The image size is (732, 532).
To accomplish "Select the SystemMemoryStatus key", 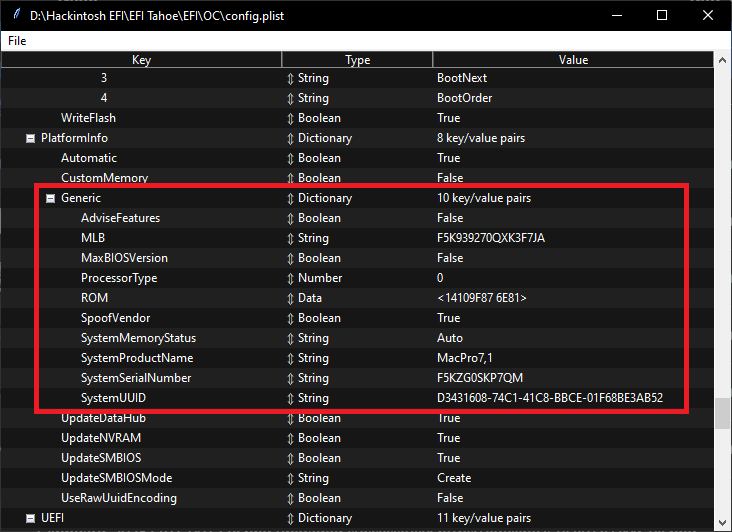I will [138, 338].
